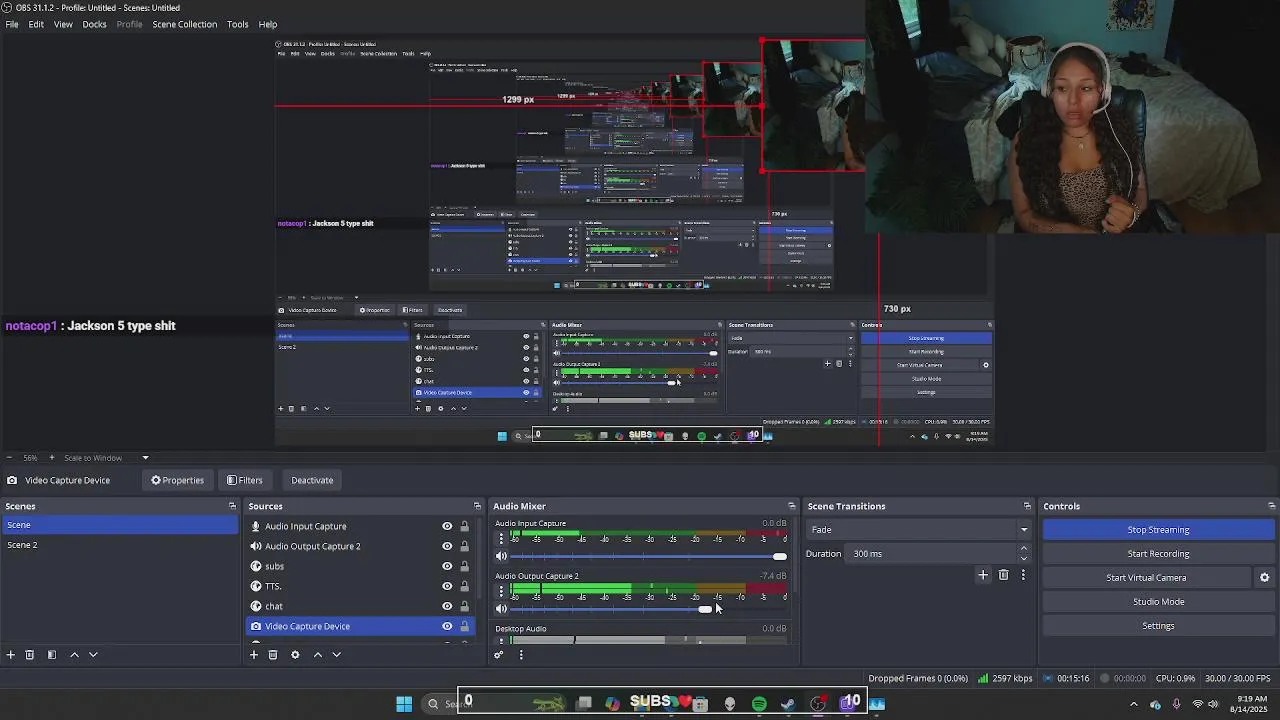
Task: Add a new source with plus icon
Action: [x=254, y=655]
